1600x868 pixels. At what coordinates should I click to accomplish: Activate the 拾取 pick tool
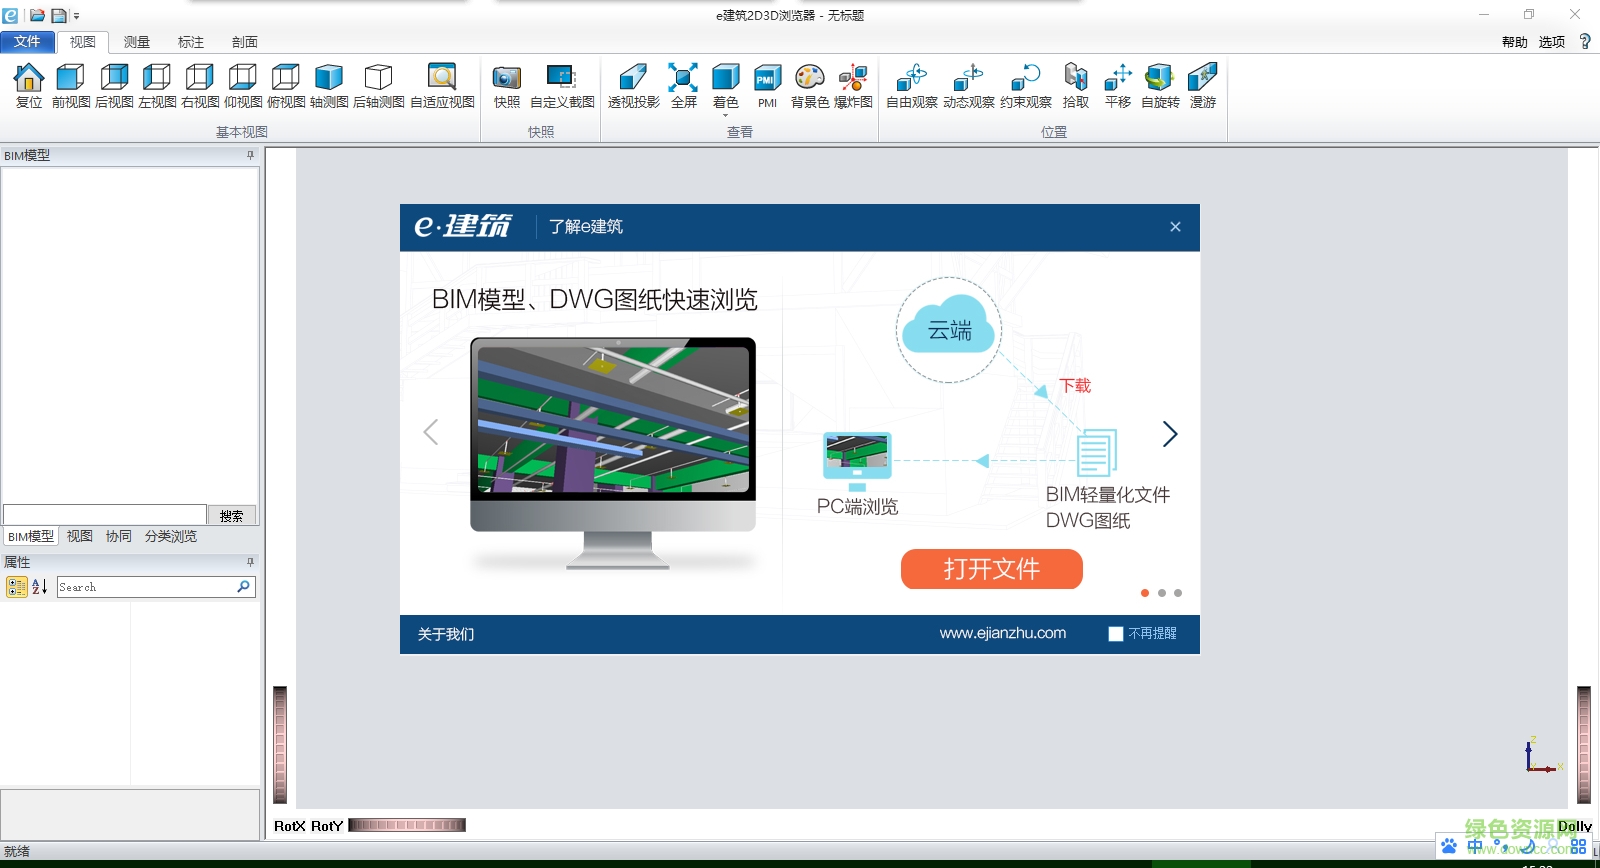point(1076,86)
